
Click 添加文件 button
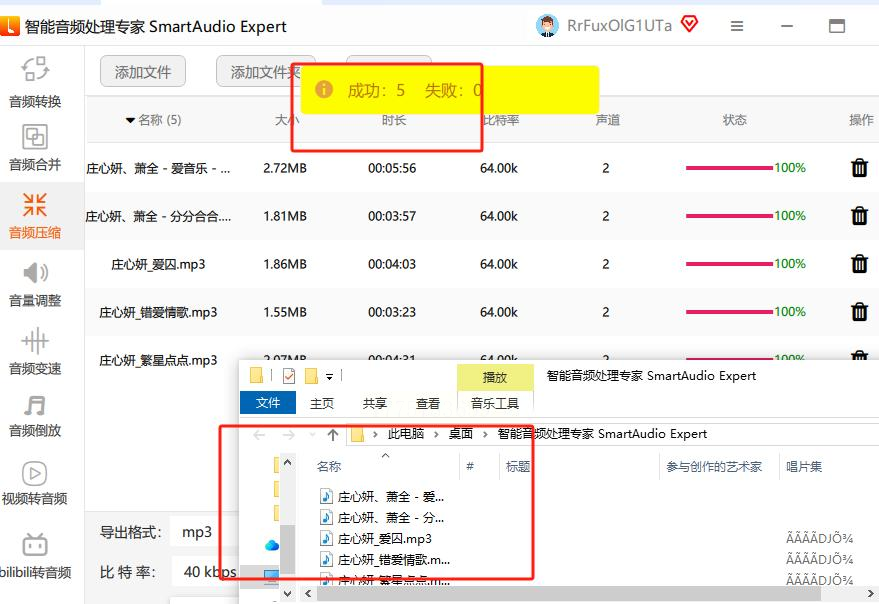click(x=143, y=71)
